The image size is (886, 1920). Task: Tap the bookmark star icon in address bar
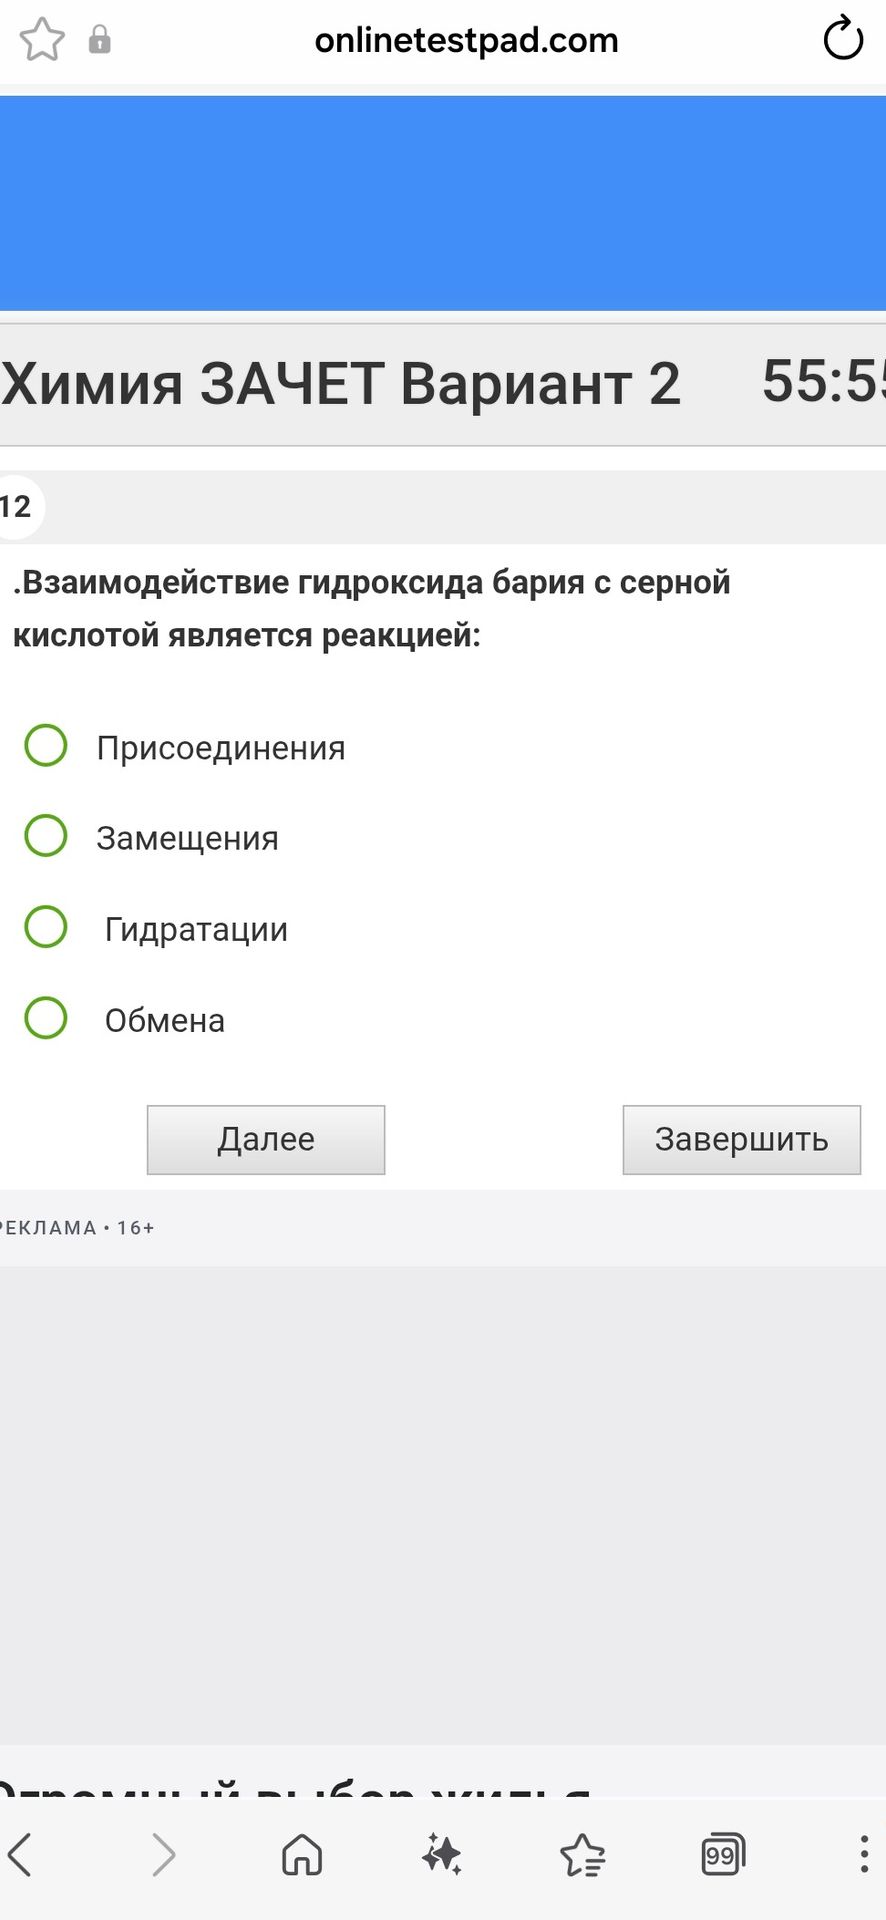pyautogui.click(x=42, y=41)
